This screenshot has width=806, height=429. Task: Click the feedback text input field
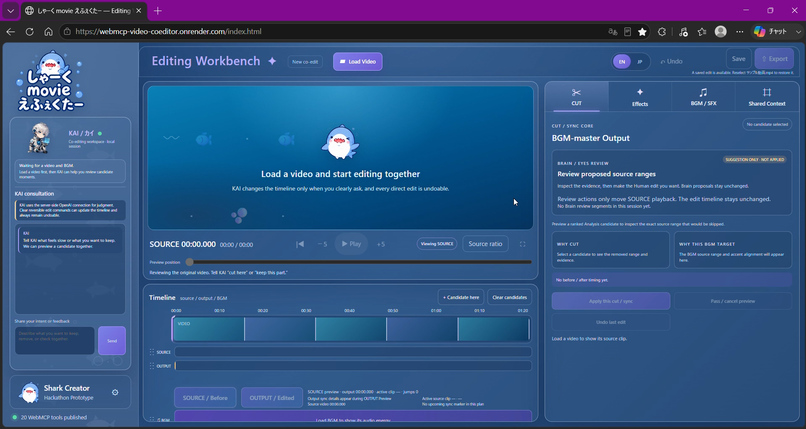(x=54, y=340)
